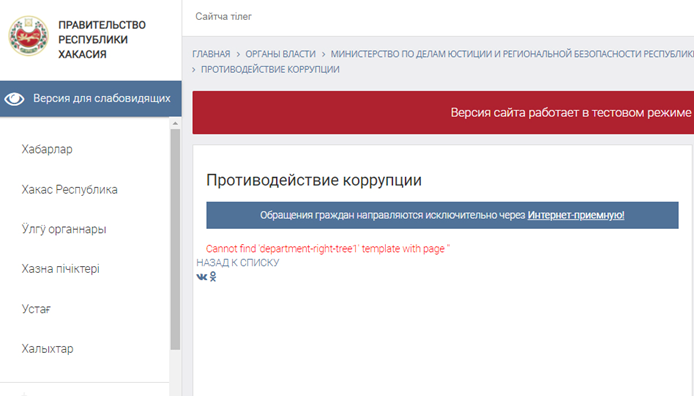Click the sidebar scrollbar up arrow
694x396 pixels.
pos(175,123)
